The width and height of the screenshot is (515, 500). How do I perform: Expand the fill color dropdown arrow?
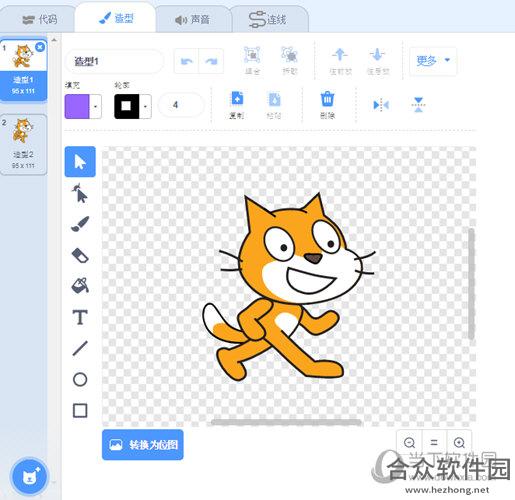[x=96, y=106]
